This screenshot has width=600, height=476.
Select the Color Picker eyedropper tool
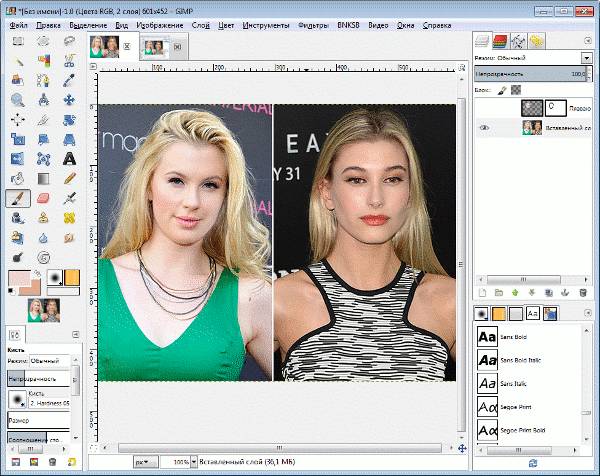point(69,80)
